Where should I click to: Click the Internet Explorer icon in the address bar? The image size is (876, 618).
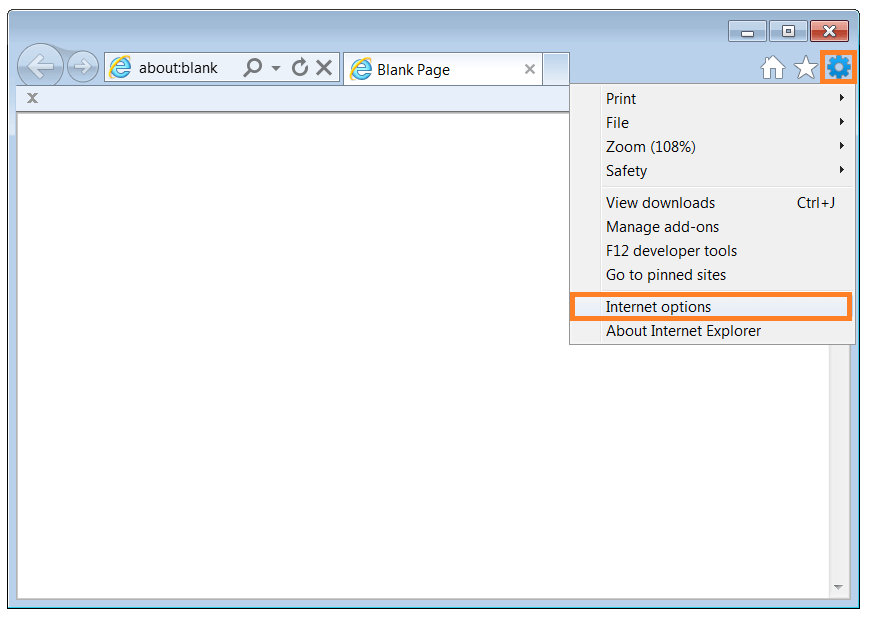tap(120, 67)
